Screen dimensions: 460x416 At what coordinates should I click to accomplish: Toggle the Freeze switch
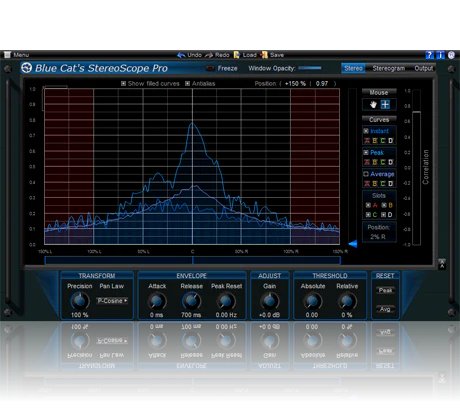pos(210,68)
